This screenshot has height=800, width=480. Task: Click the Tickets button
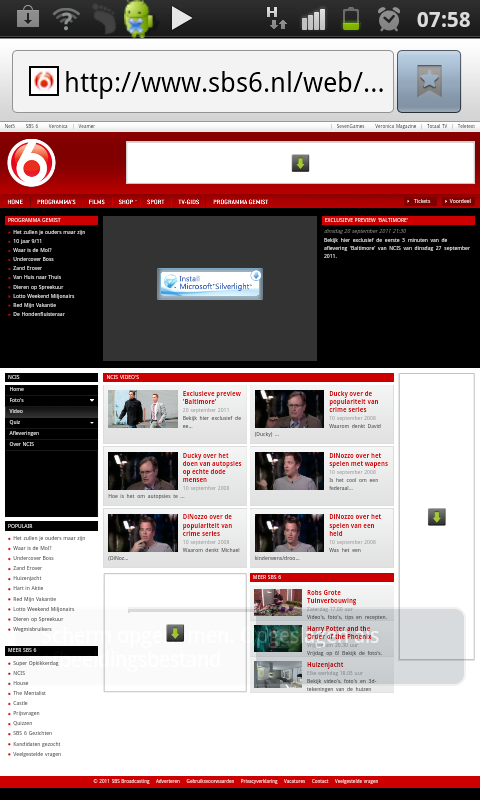(x=419, y=201)
